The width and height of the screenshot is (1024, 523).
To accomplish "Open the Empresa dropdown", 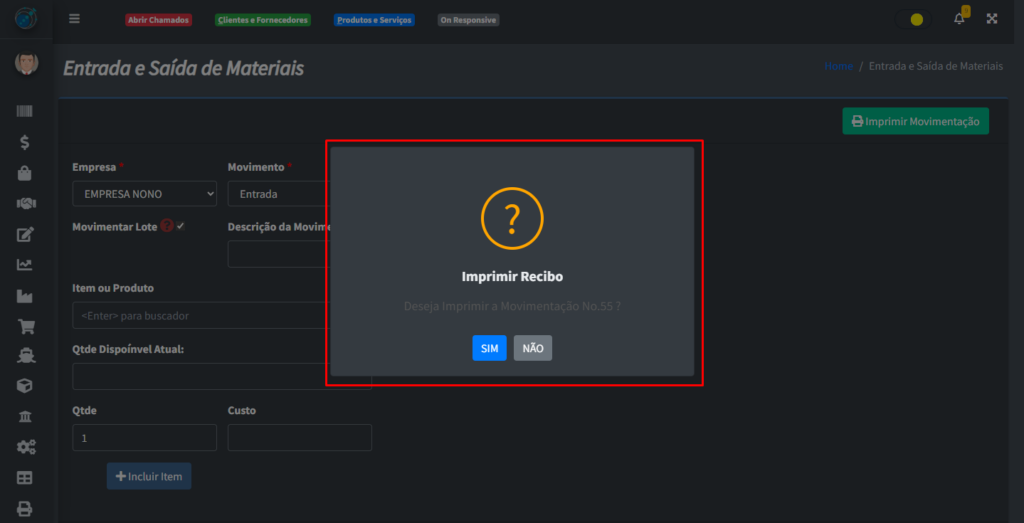I will [x=144, y=194].
